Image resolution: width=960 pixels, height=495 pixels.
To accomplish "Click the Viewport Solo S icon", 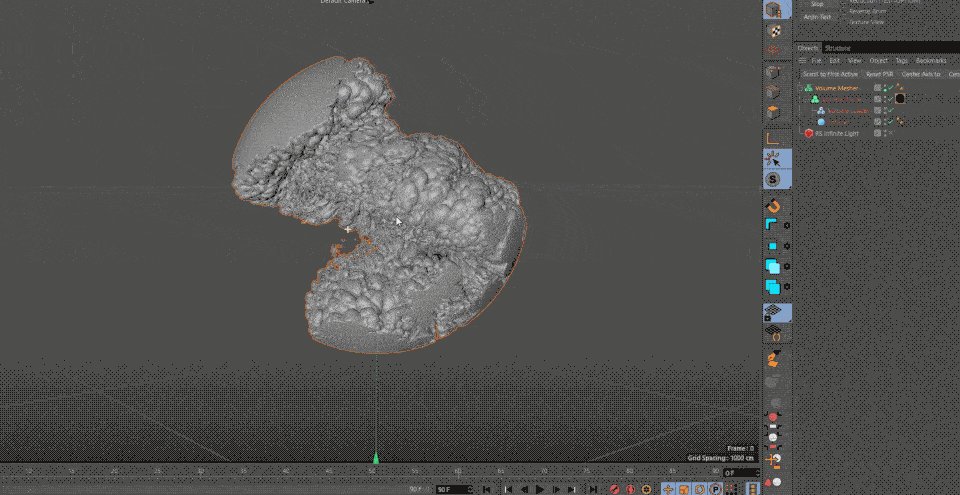I will (773, 180).
